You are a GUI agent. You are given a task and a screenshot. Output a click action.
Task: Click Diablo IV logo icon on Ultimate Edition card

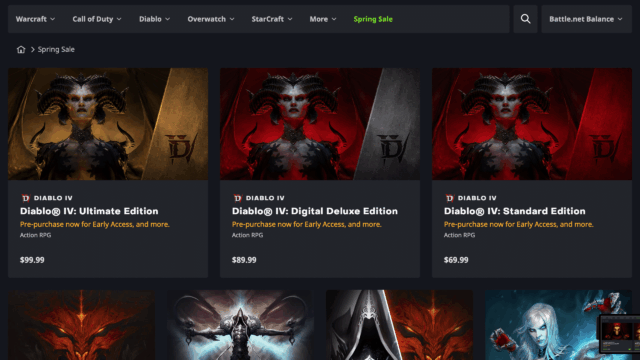pos(26,198)
